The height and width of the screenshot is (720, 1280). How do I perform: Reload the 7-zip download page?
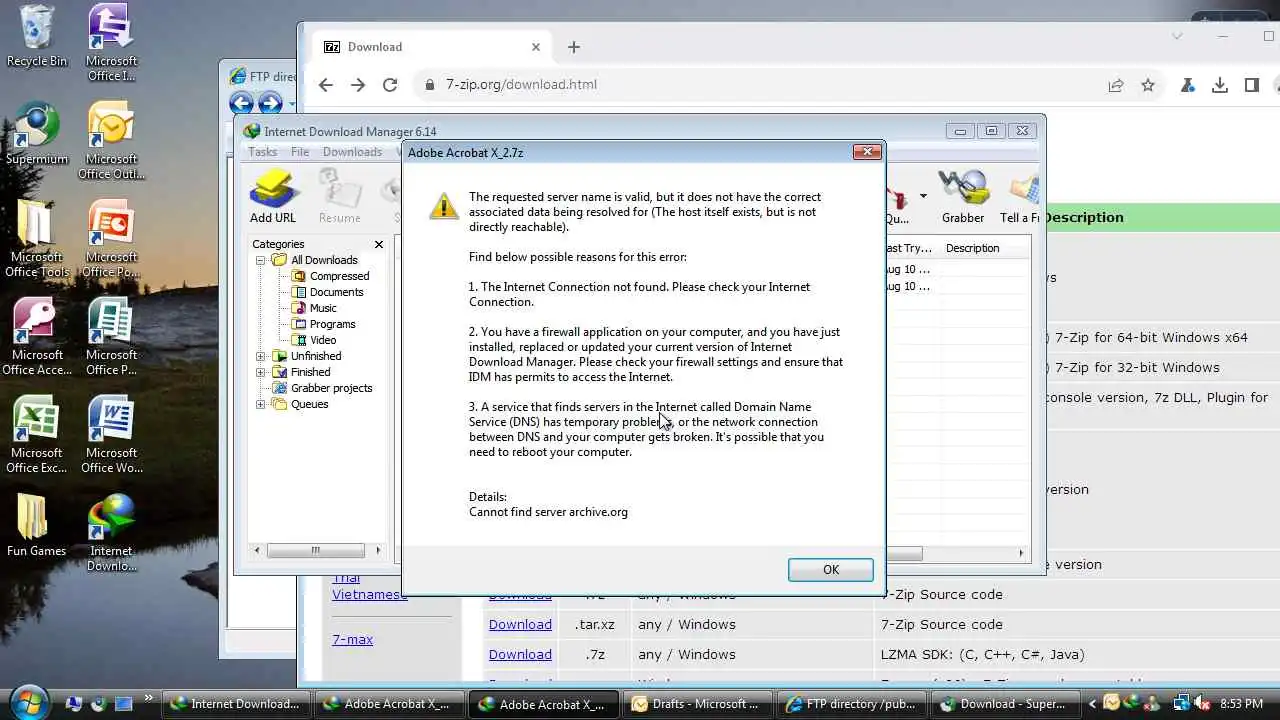390,85
